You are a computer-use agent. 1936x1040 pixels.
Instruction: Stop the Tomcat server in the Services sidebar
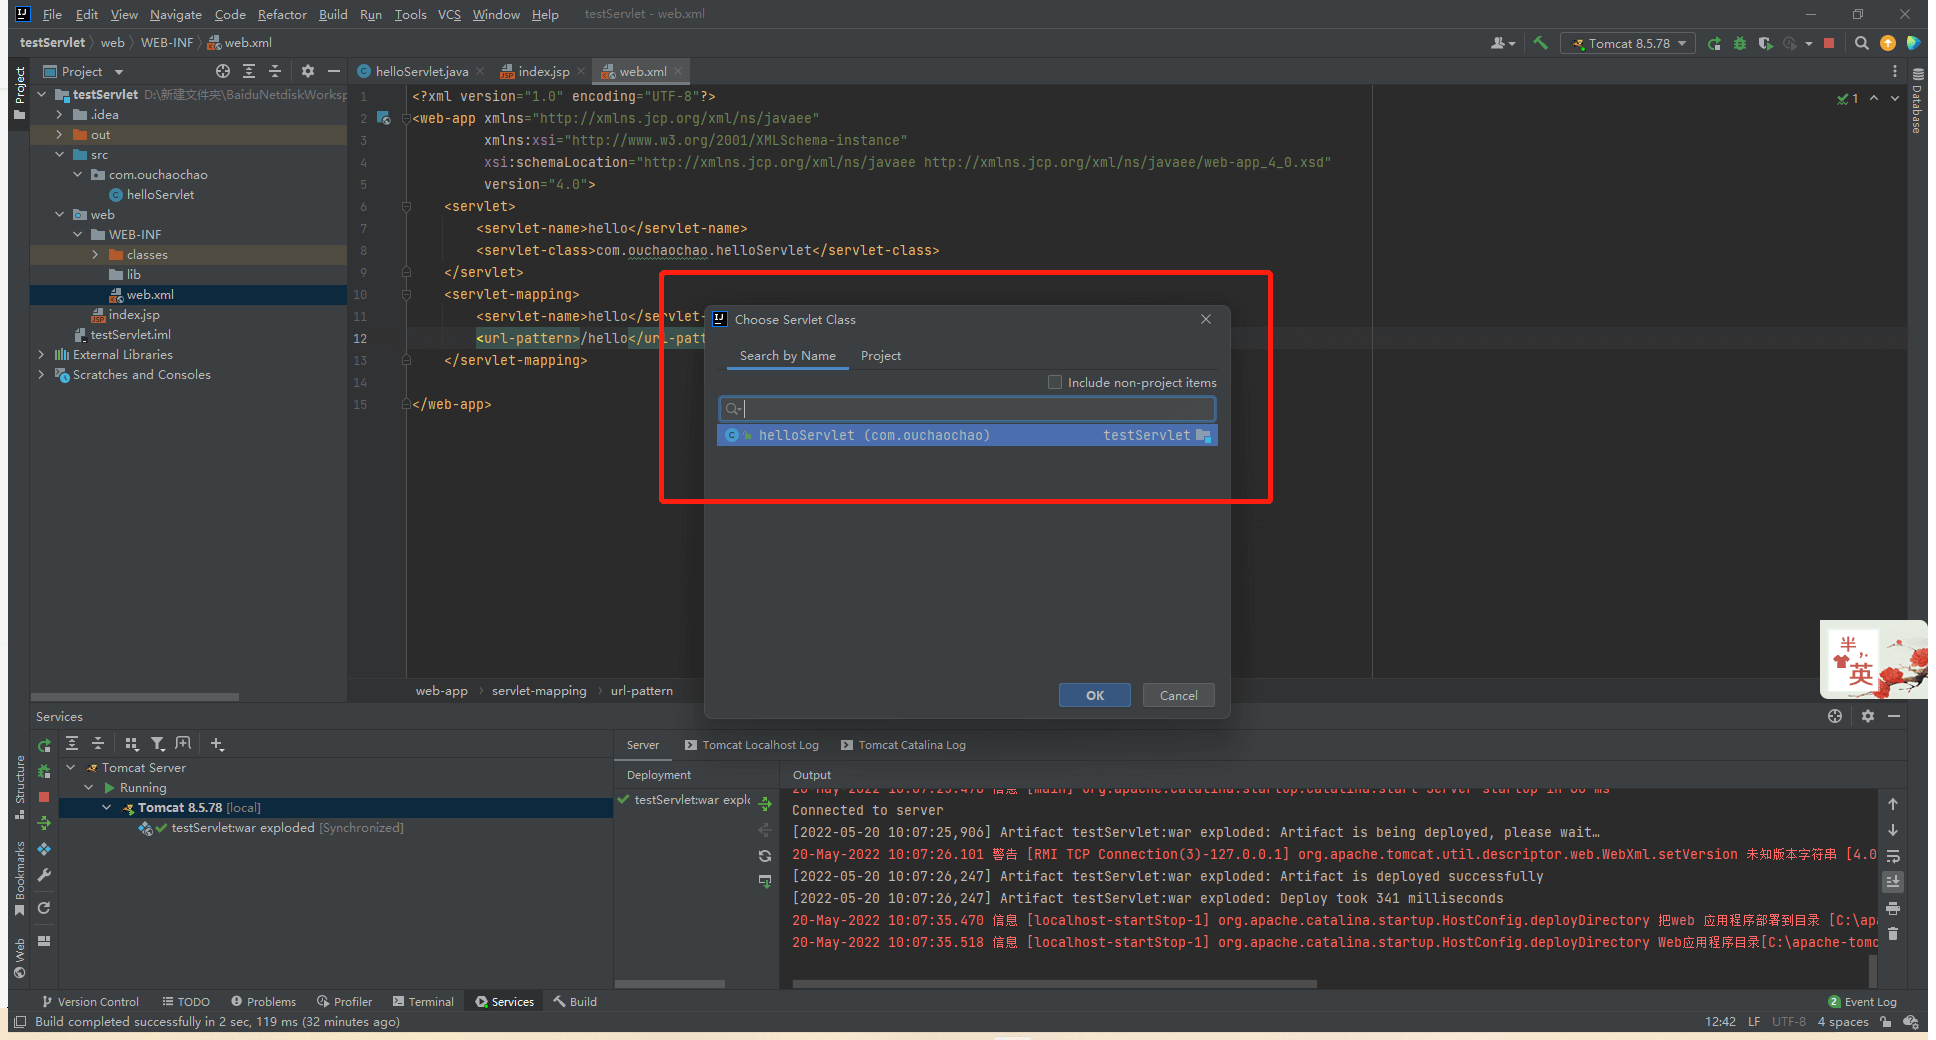(x=44, y=797)
